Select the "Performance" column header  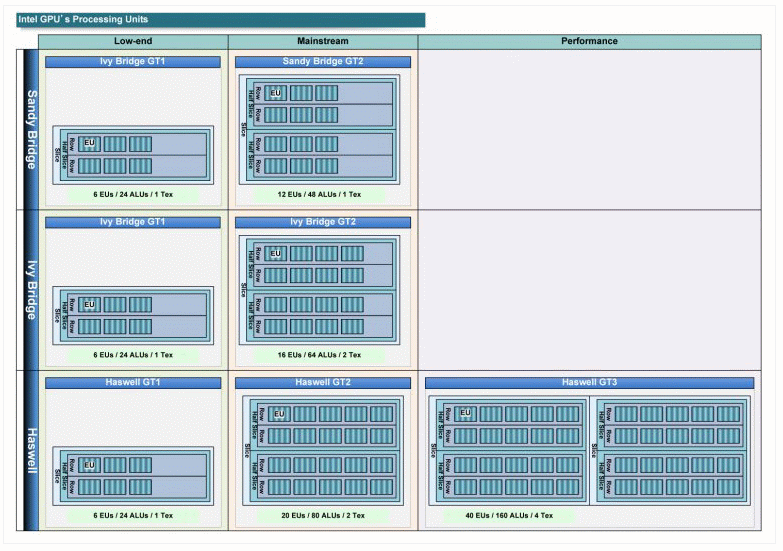(x=589, y=41)
